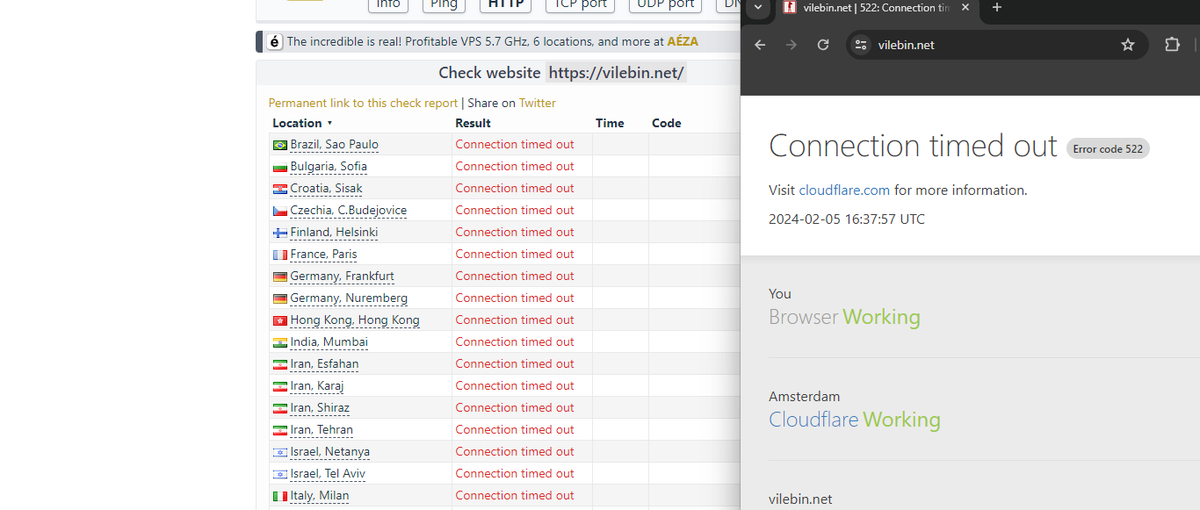Open the tab search dropdown arrow
This screenshot has width=1200, height=510.
[x=757, y=8]
